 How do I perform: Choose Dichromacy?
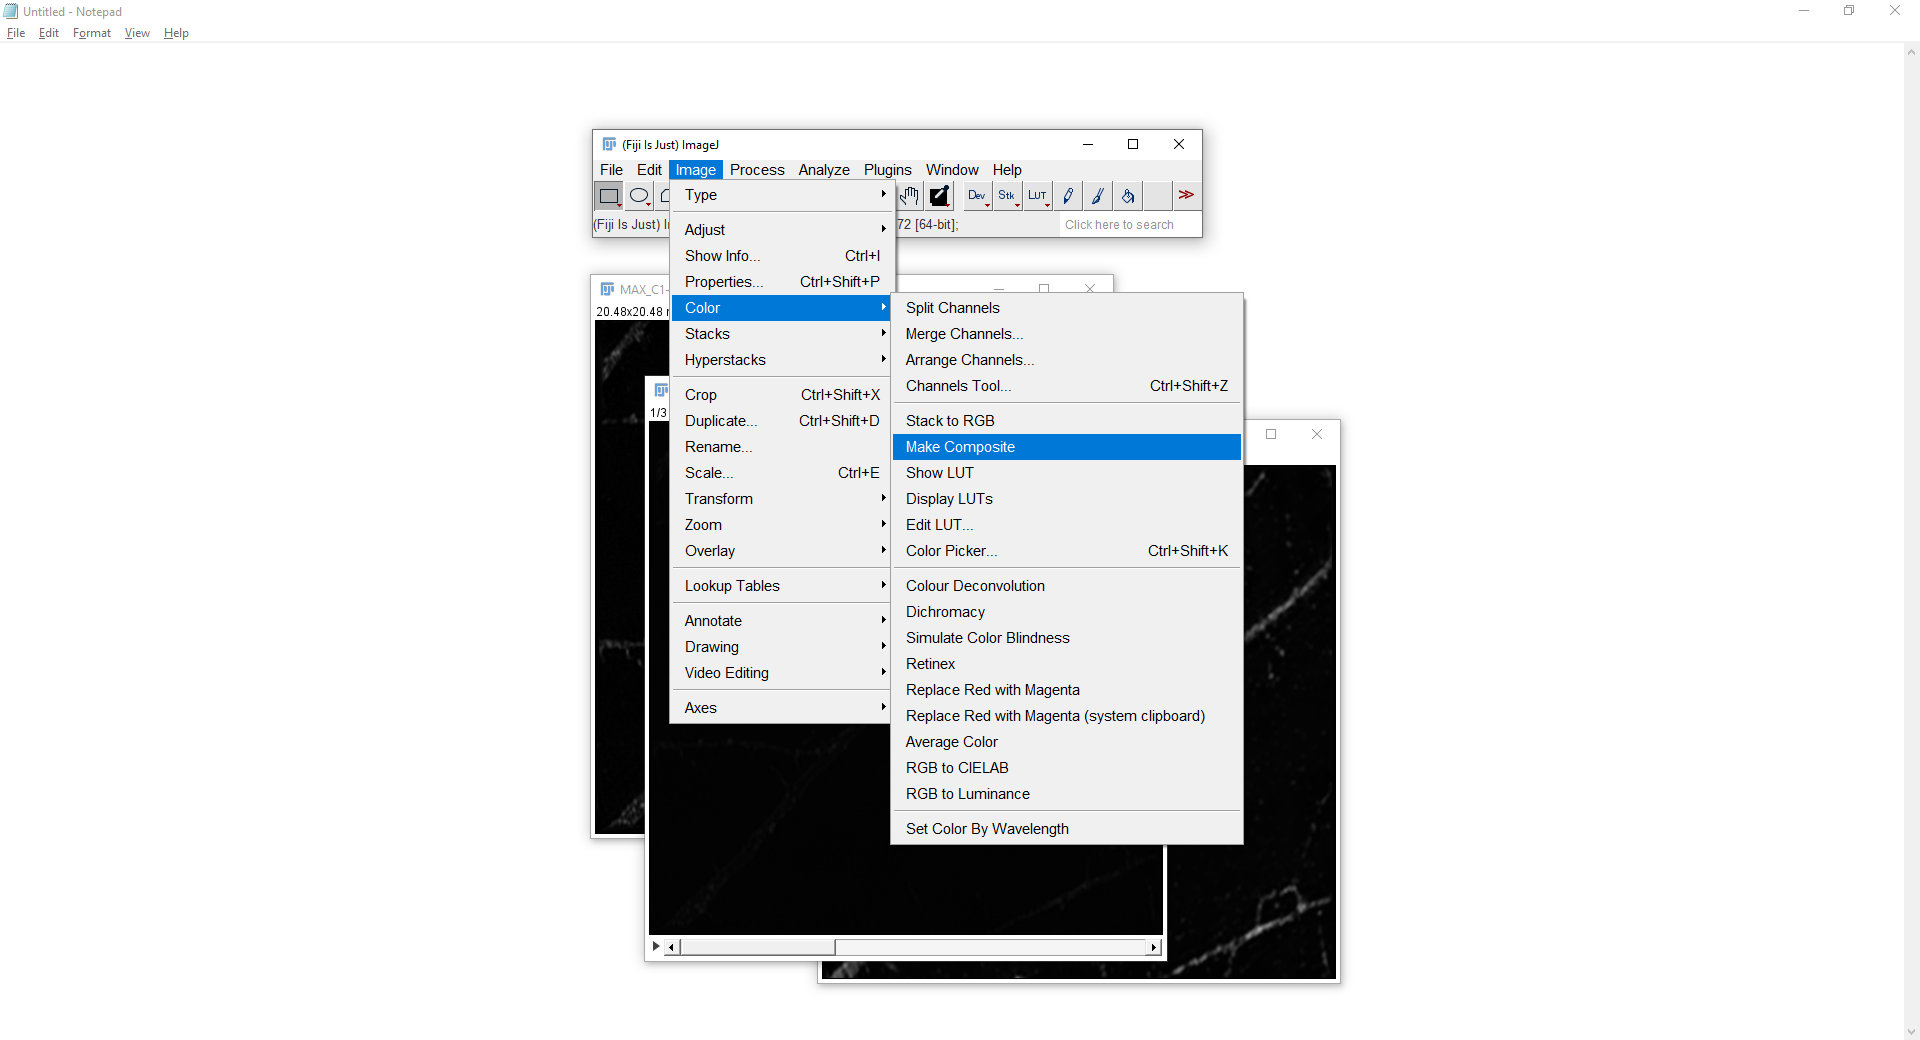1067,612
